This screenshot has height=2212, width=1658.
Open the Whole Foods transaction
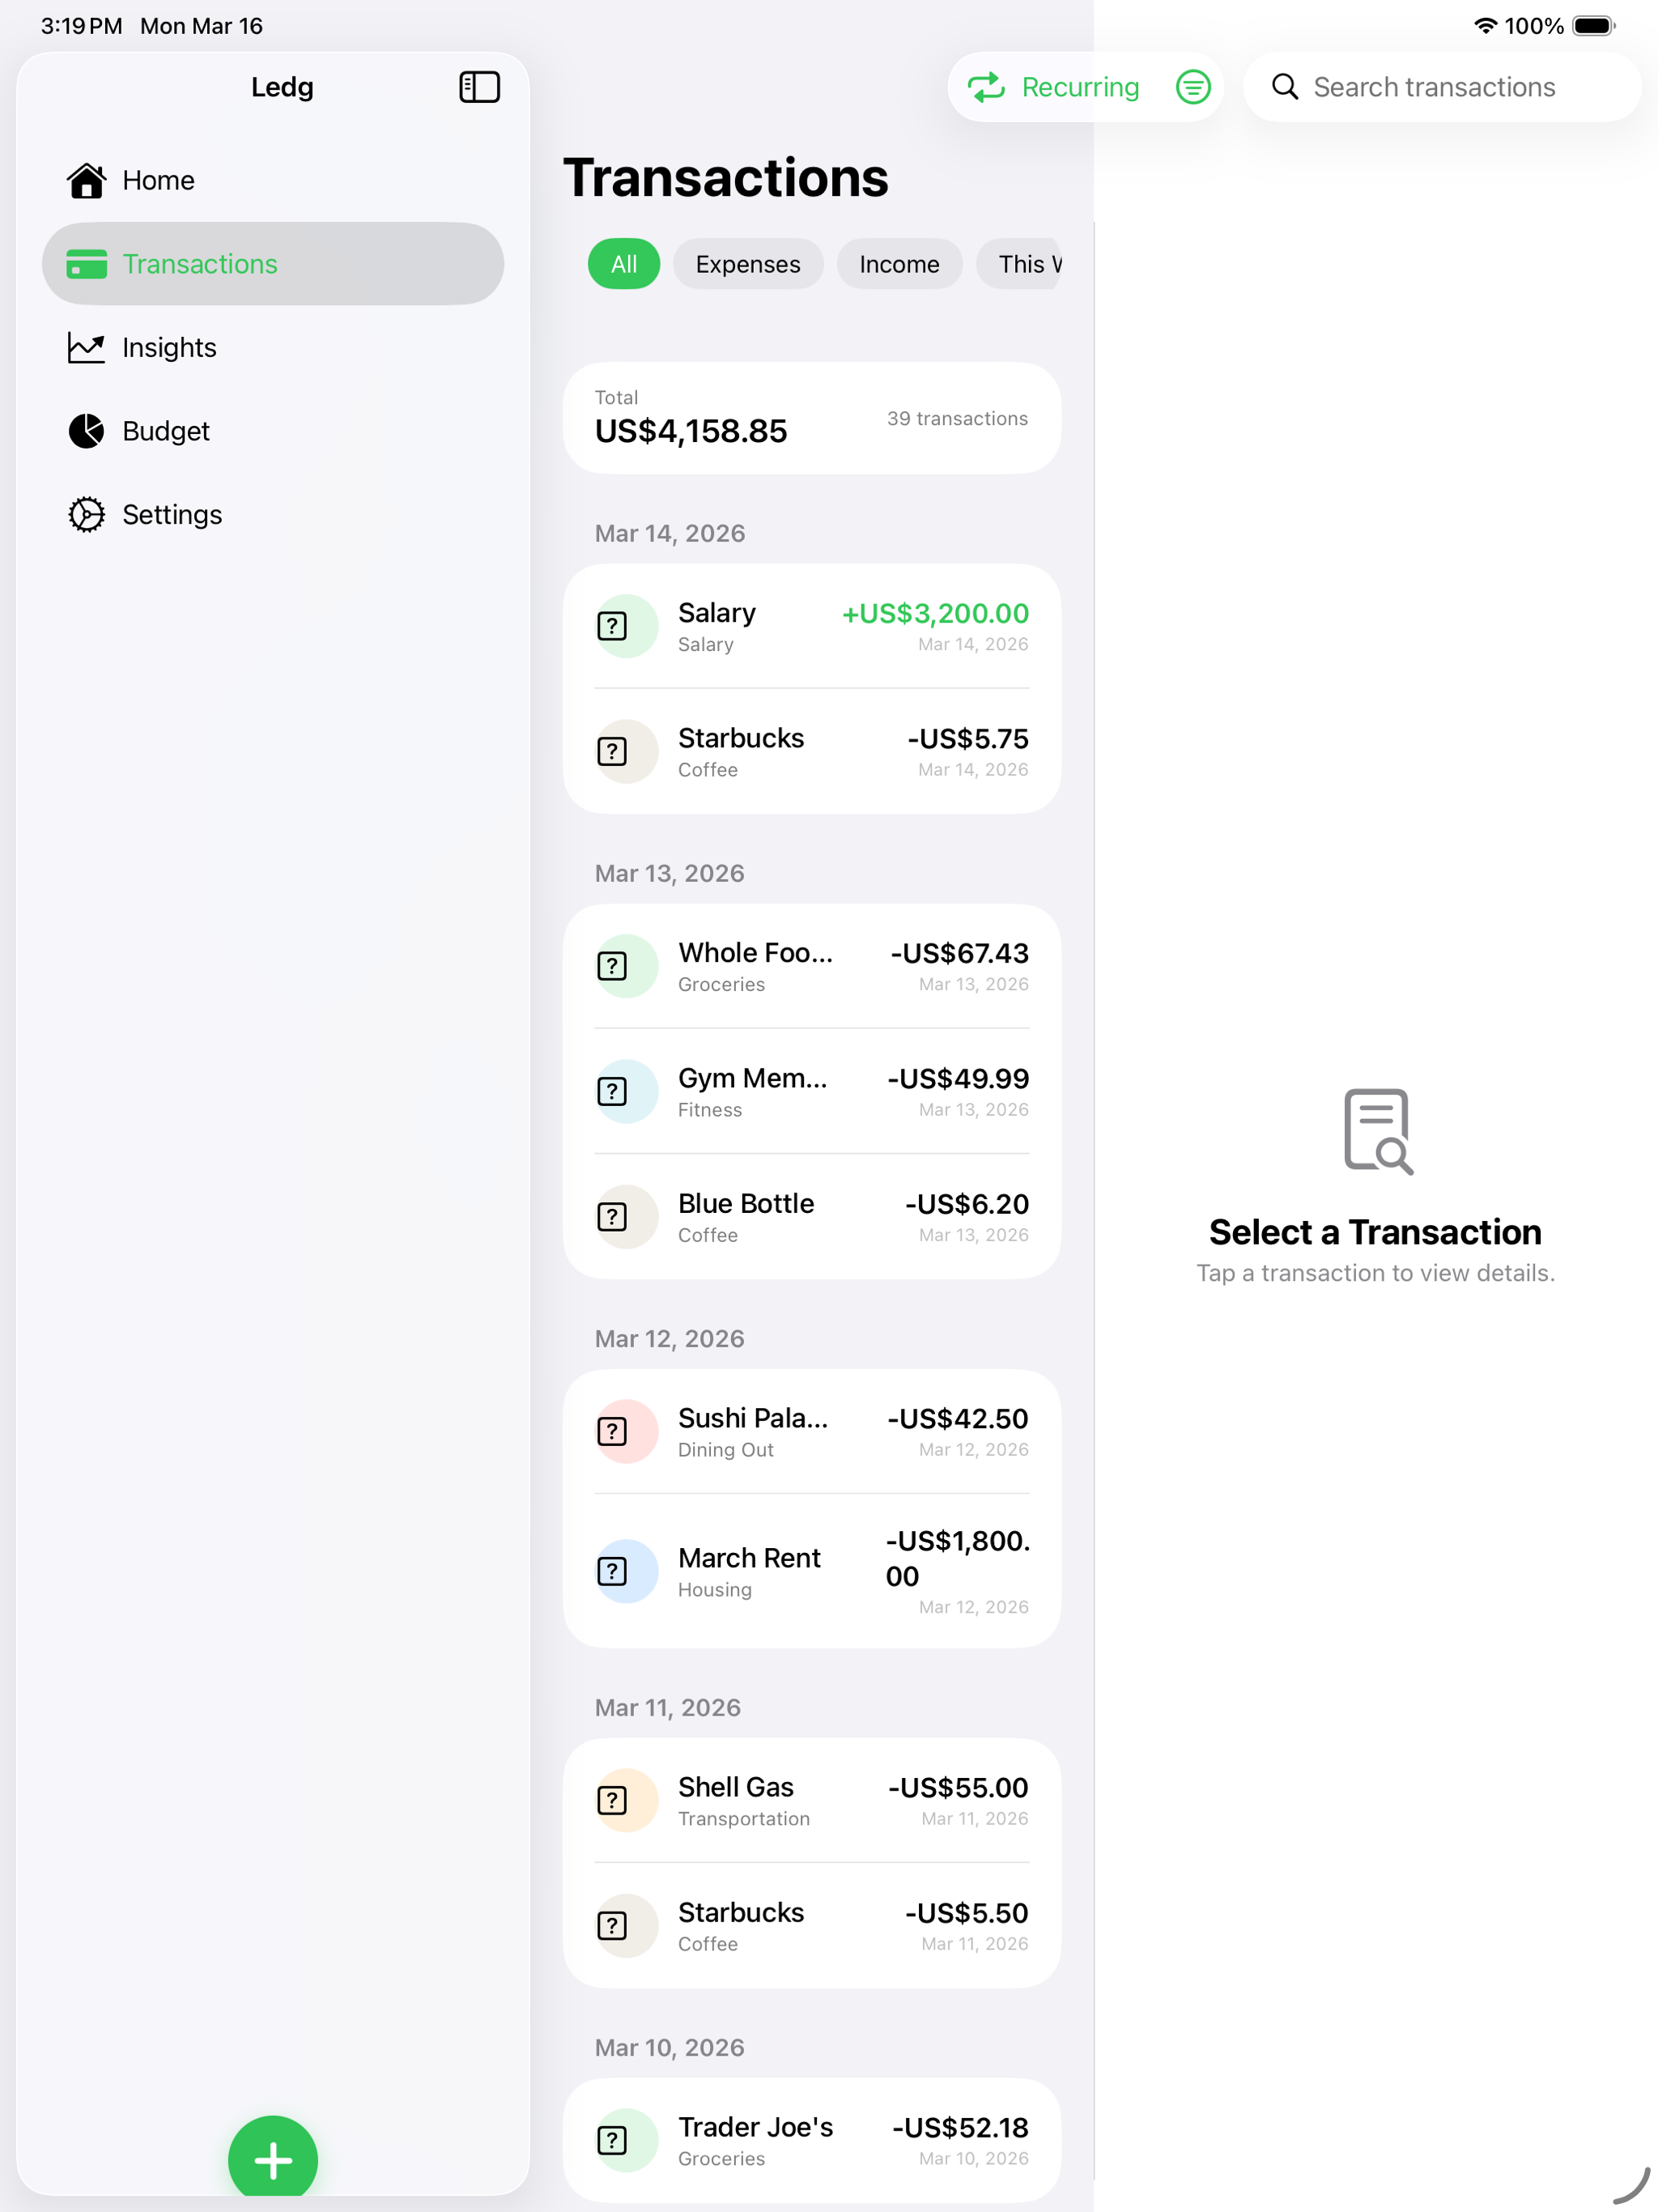[811, 966]
